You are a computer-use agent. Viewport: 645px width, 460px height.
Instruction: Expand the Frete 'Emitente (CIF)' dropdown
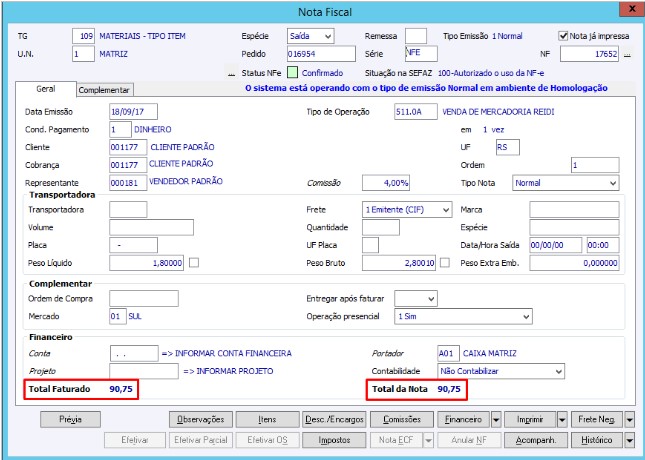click(x=407, y=209)
